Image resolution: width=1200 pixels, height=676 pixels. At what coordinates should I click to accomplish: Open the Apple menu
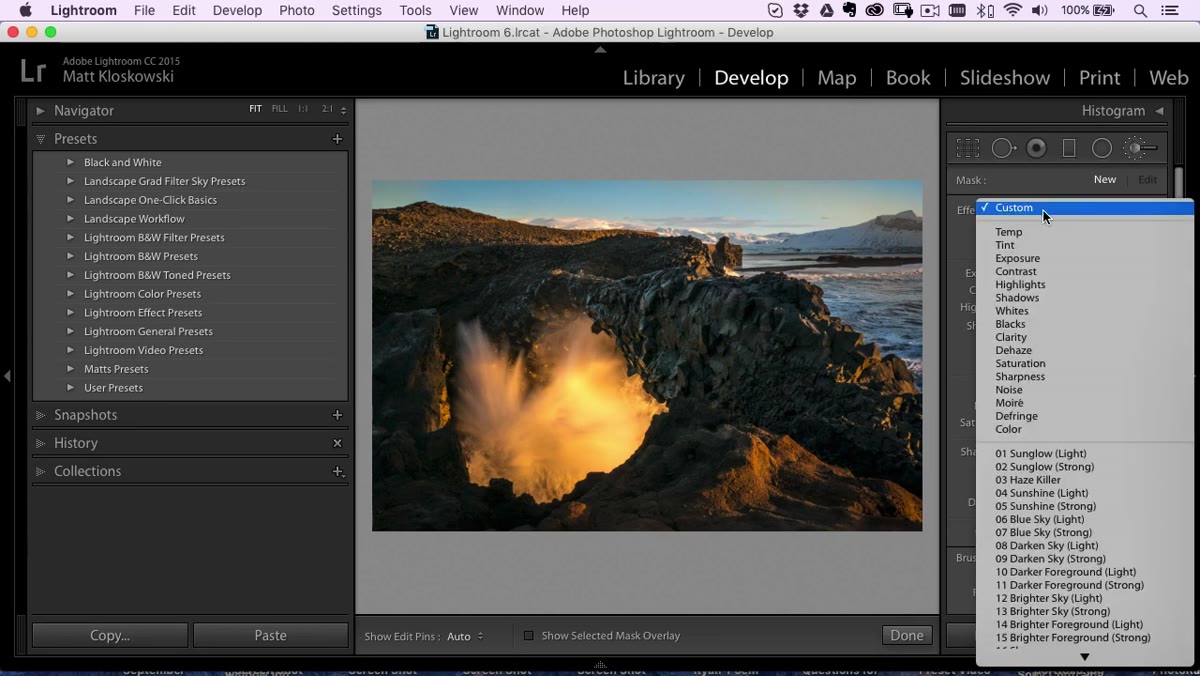[25, 10]
